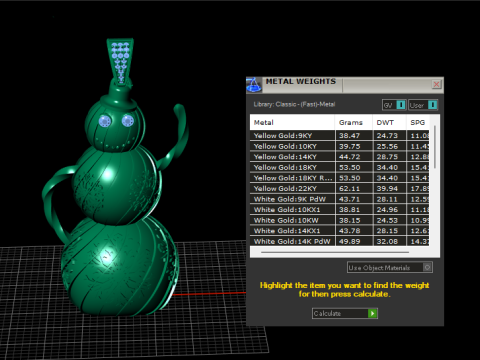
Task: Click grams value 49.89
Action: 349,241
